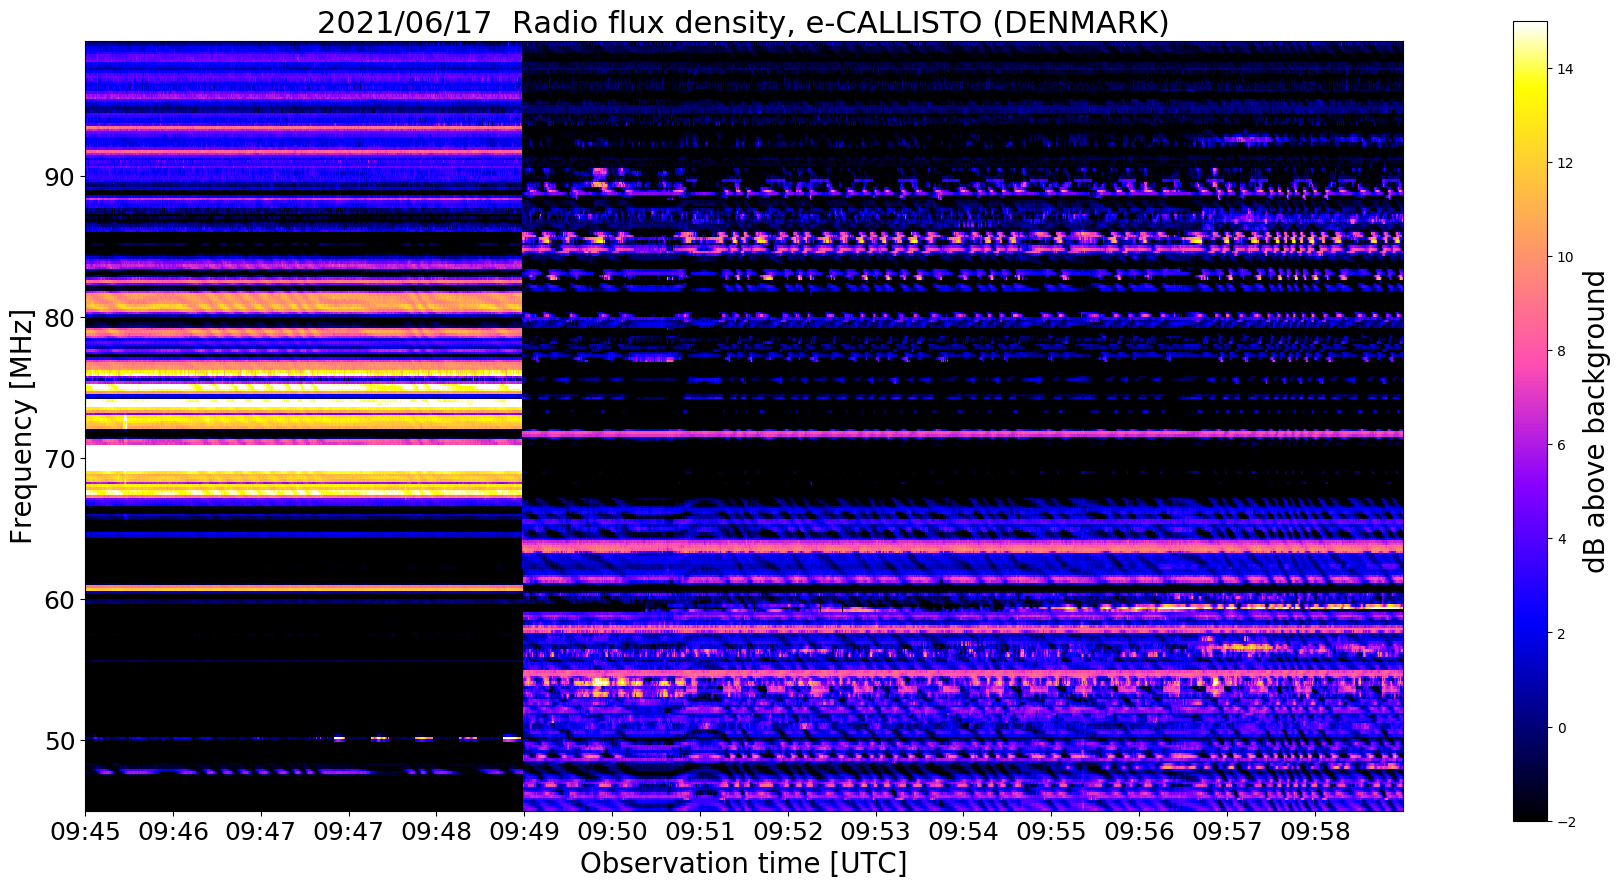Click the 09:58 time tick label
1620x888 pixels.
[x=1315, y=832]
